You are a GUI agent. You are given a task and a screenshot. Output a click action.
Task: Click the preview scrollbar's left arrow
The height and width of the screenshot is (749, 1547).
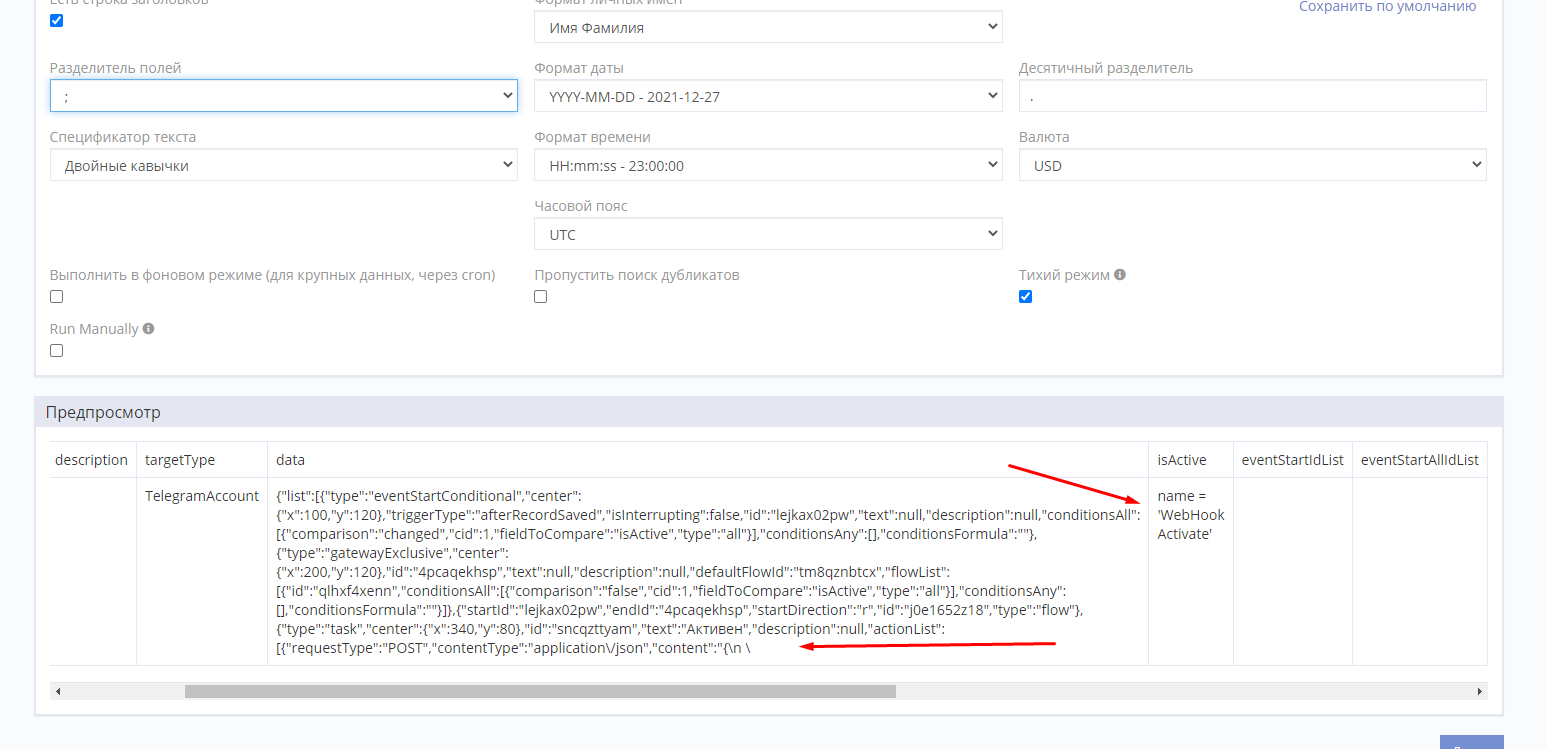pos(57,691)
